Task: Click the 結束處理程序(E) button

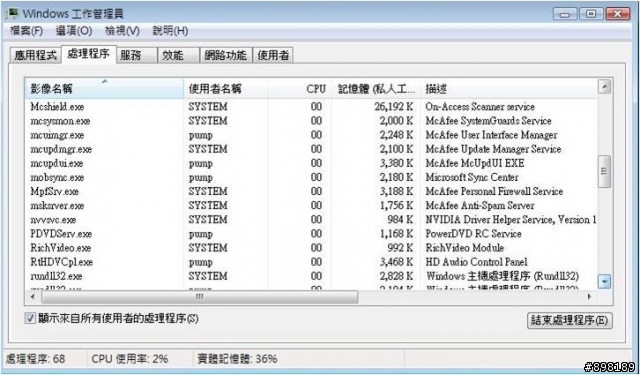Action: tap(570, 320)
